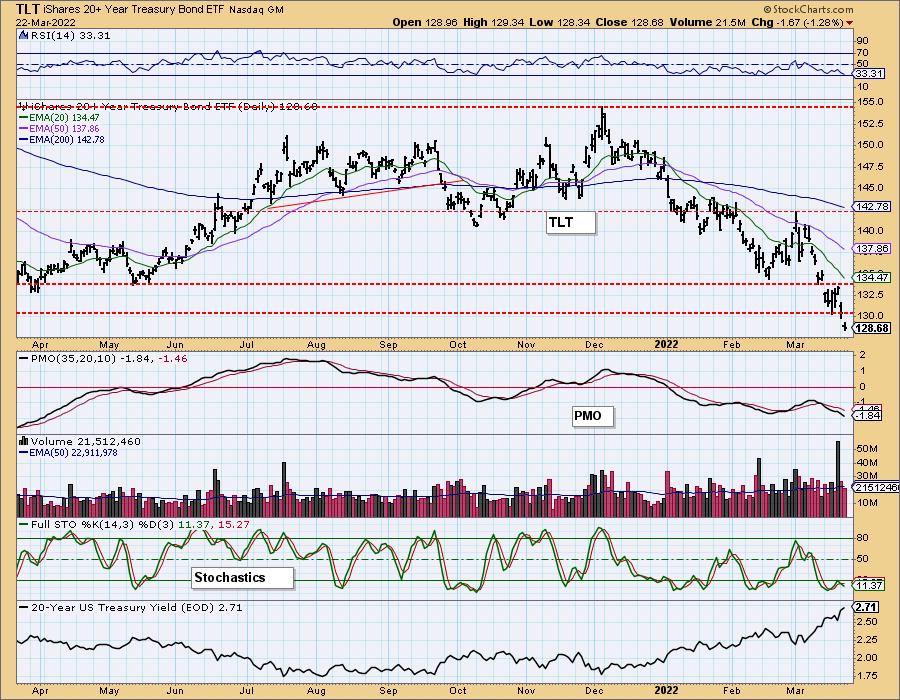The image size is (900, 700).
Task: Click the EMA(50) 137.86 legend entry
Action: 60,129
